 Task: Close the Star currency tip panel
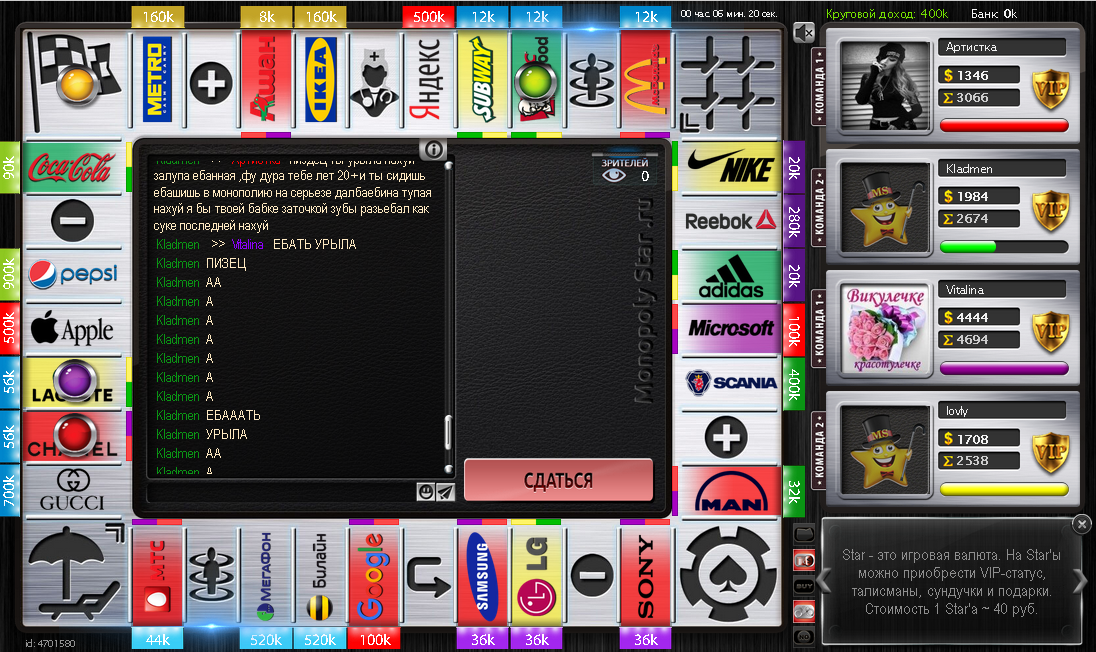[1081, 523]
